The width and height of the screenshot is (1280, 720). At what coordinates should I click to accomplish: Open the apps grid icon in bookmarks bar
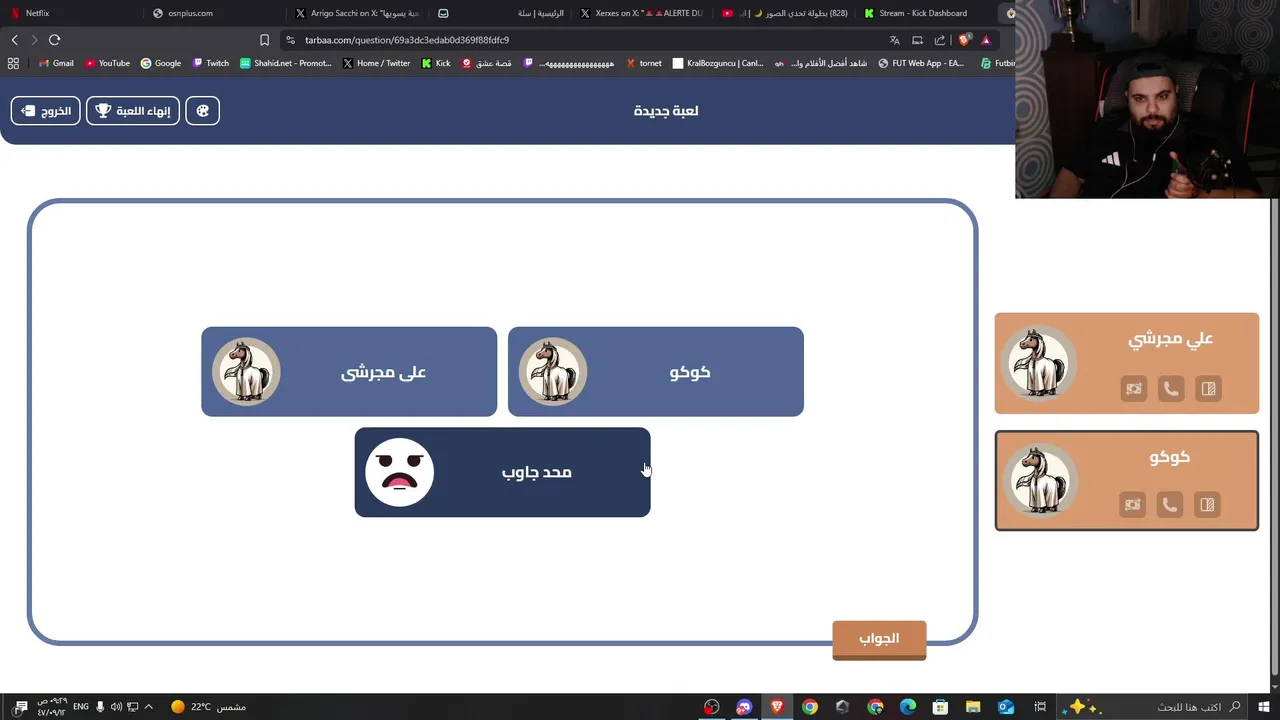point(13,63)
